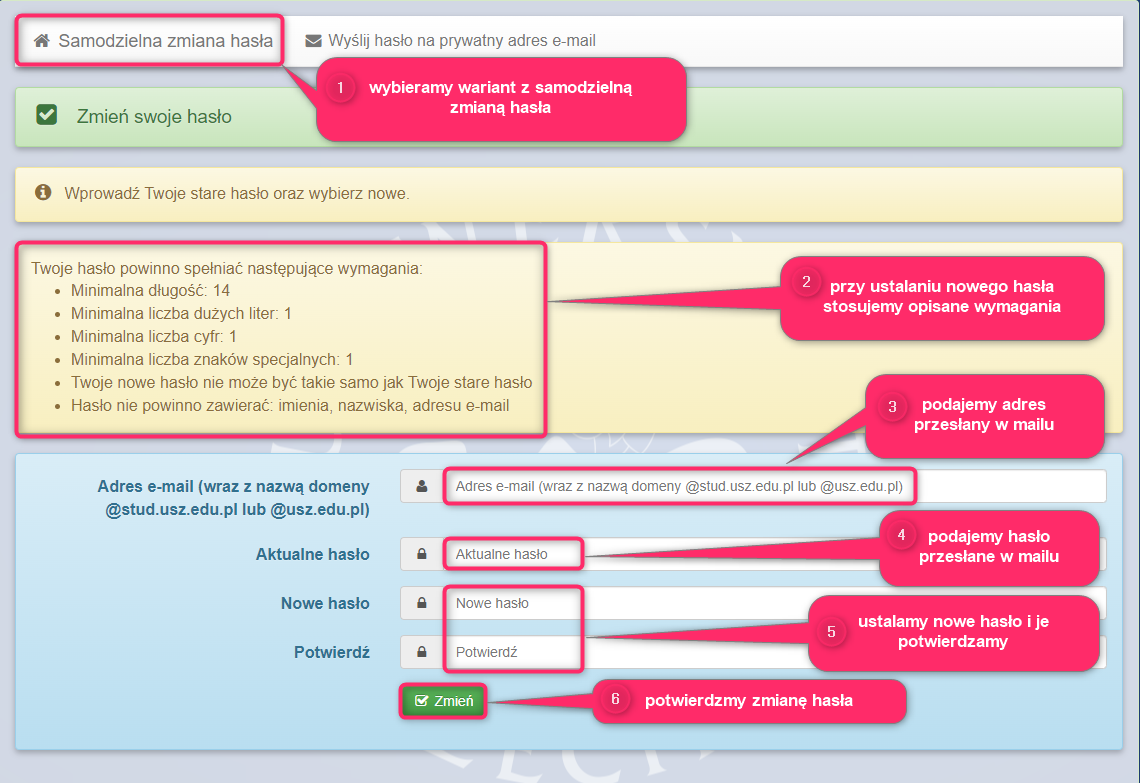Click the green checkmark beside Zmień swoje hasło
The width and height of the screenshot is (1140, 783).
[x=46, y=115]
